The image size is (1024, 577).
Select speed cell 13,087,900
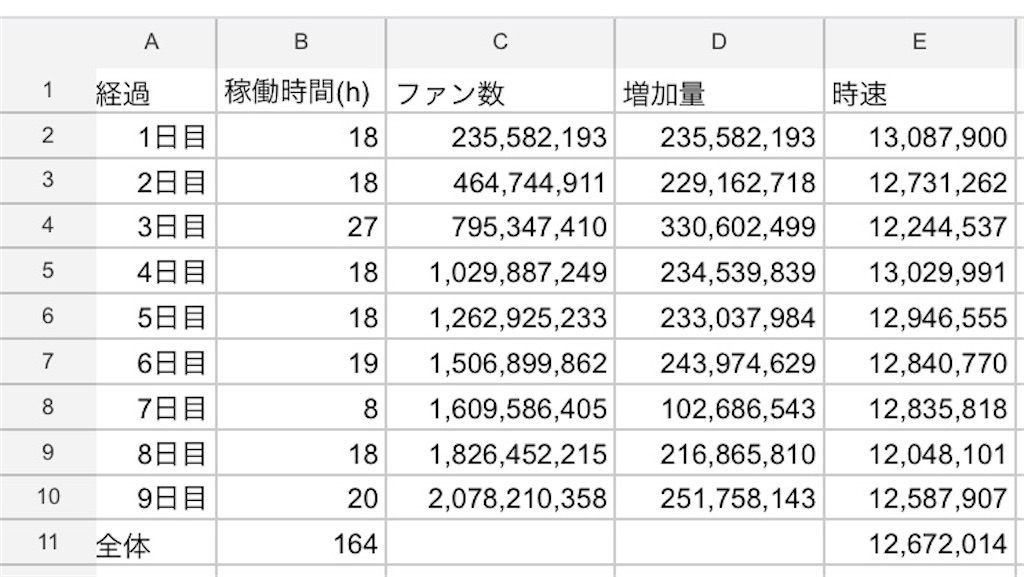pyautogui.click(x=920, y=136)
